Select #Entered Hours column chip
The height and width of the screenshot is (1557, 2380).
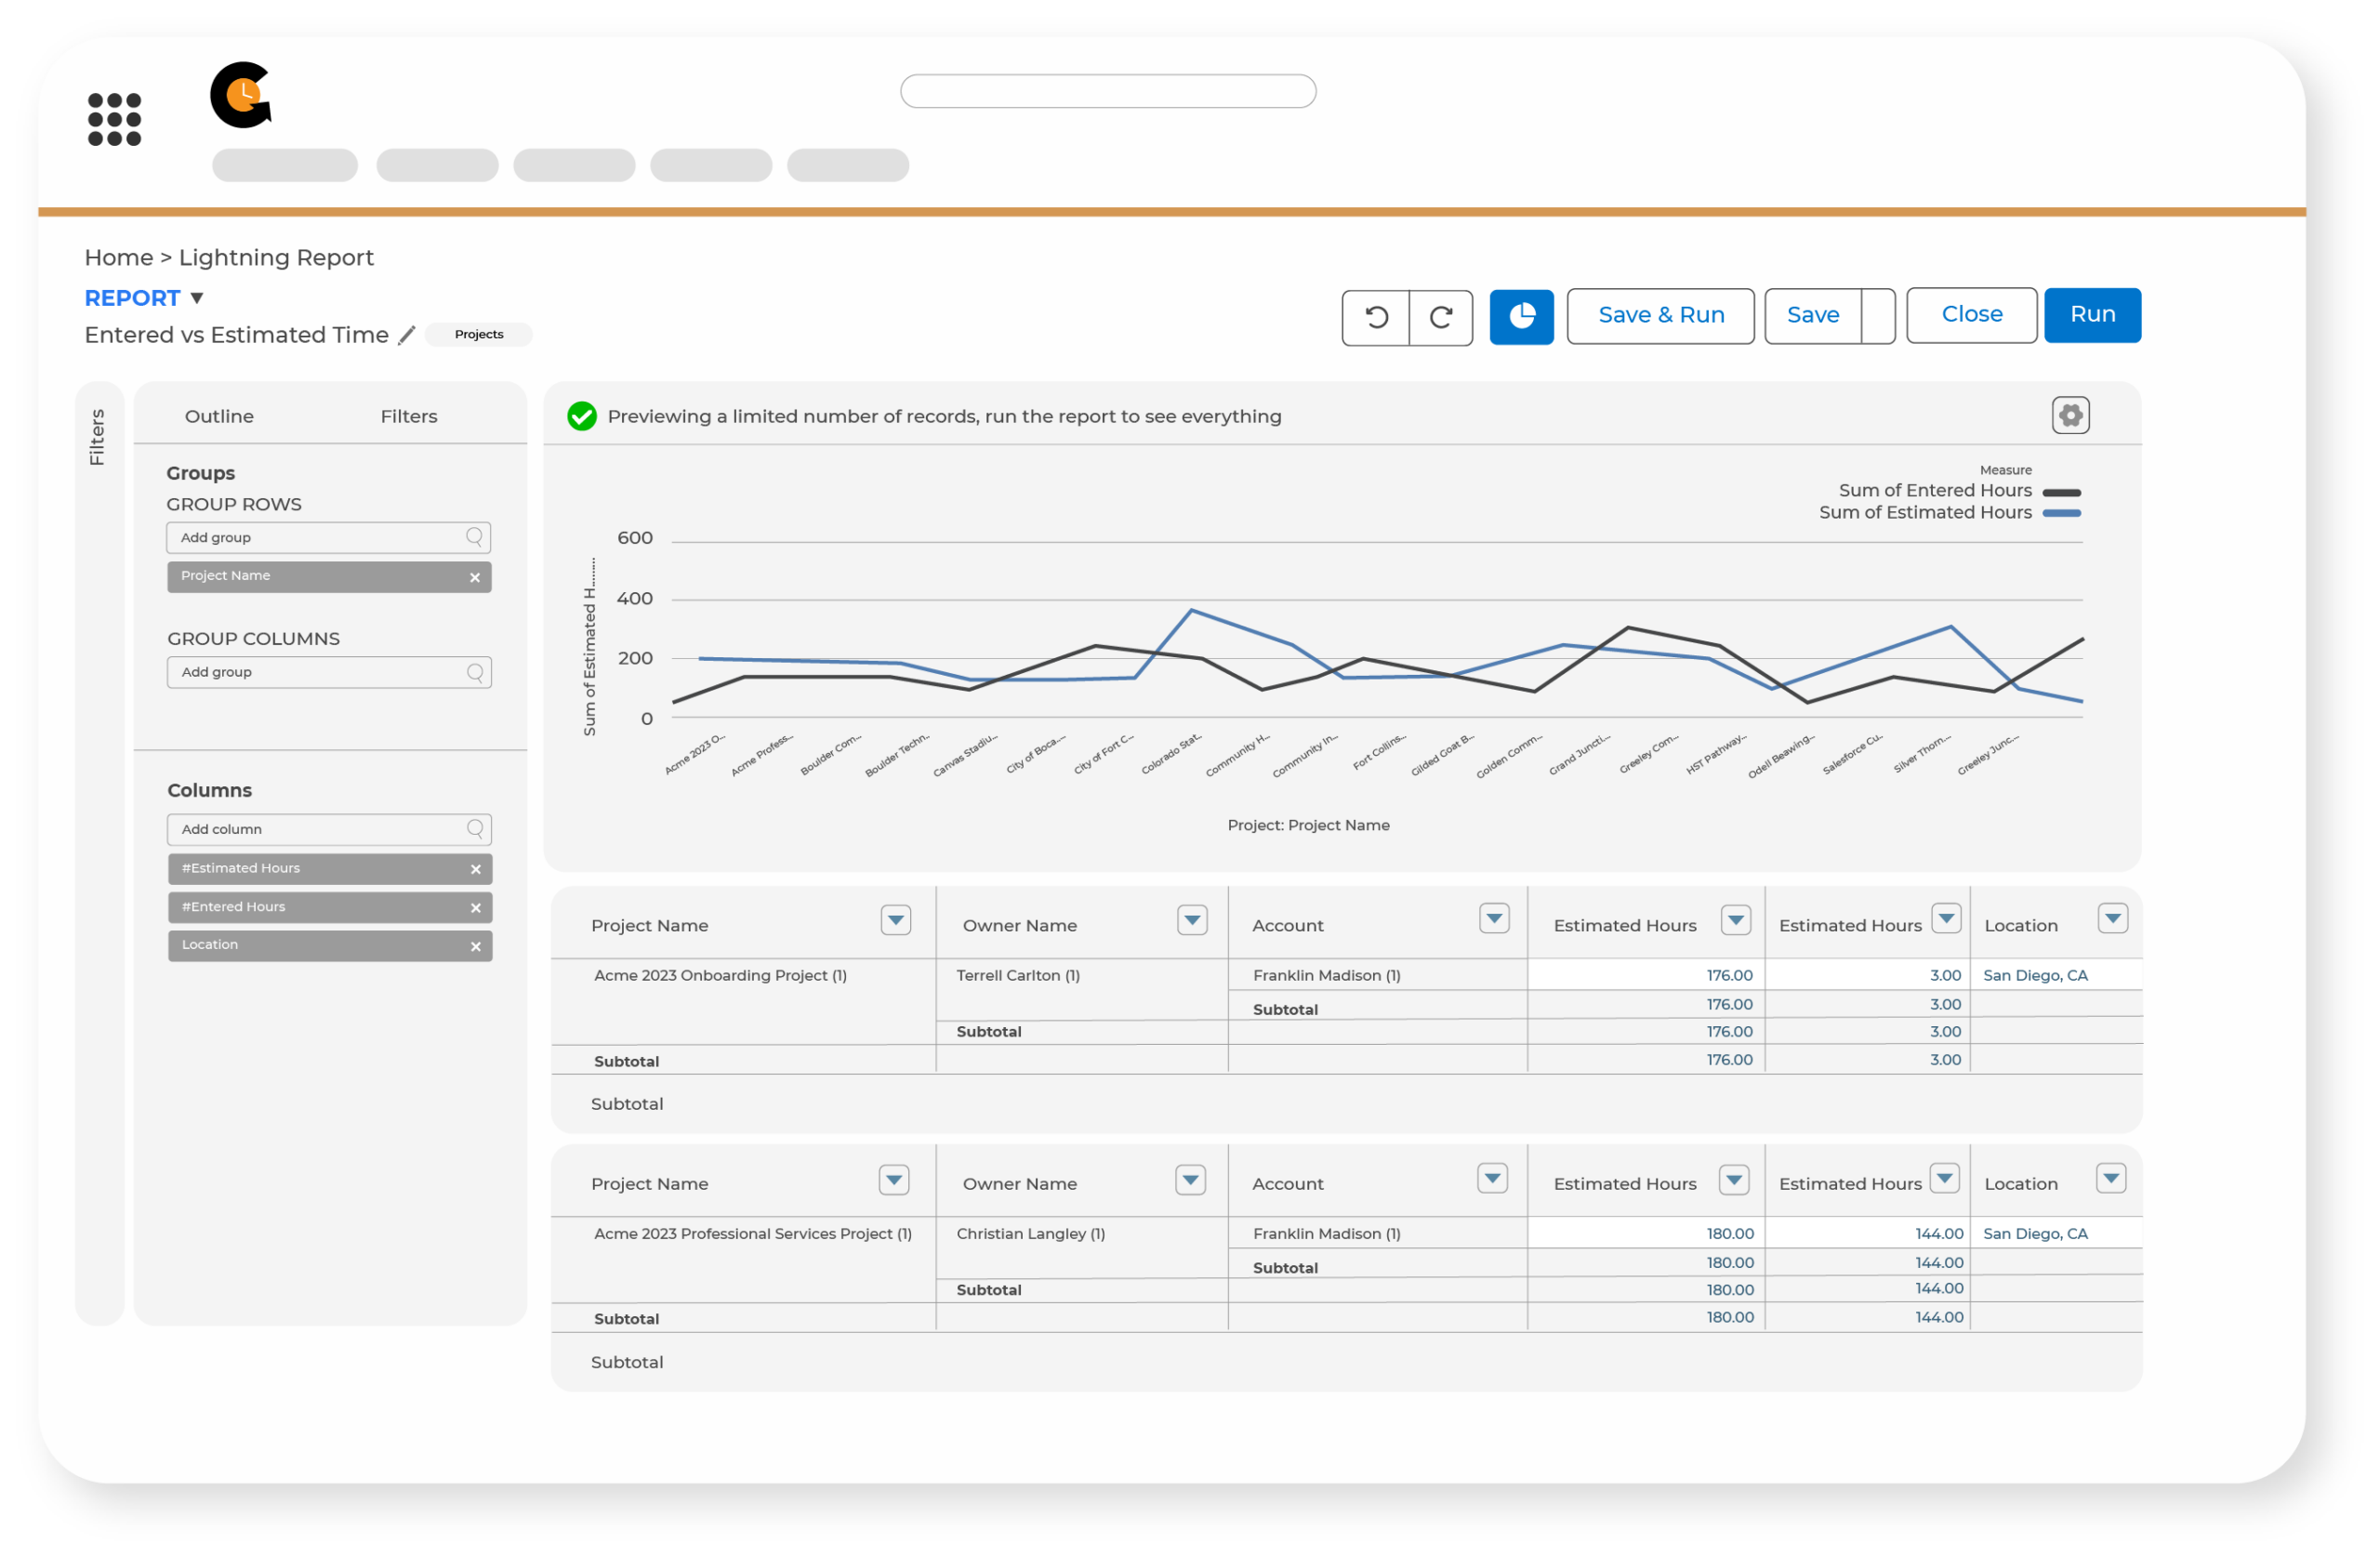[x=330, y=908]
